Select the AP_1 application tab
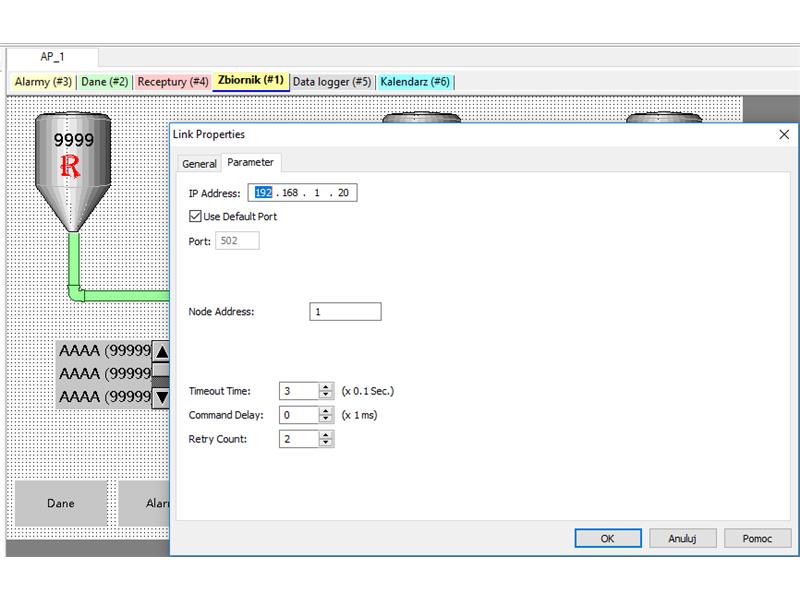This screenshot has width=800, height=600. coord(52,57)
